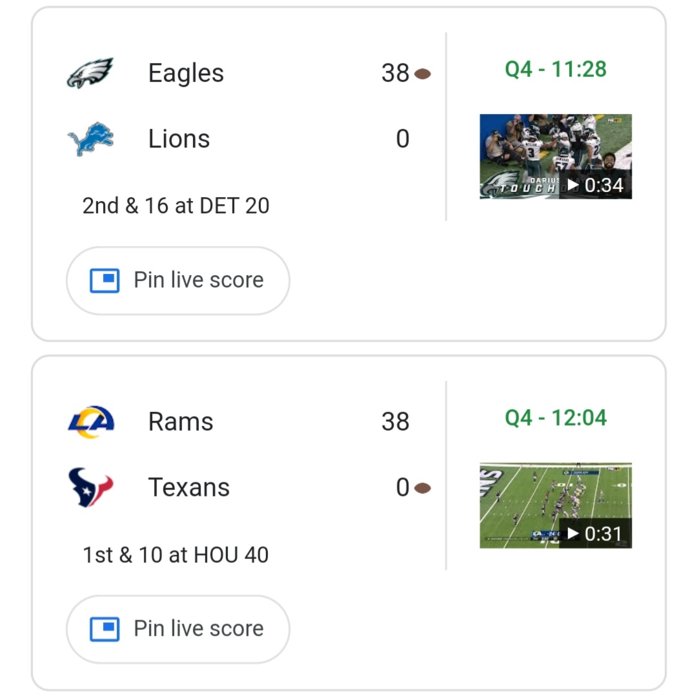This screenshot has height=700, width=697.
Task: Click the 2nd & 16 at DET 20 status
Action: (x=176, y=206)
